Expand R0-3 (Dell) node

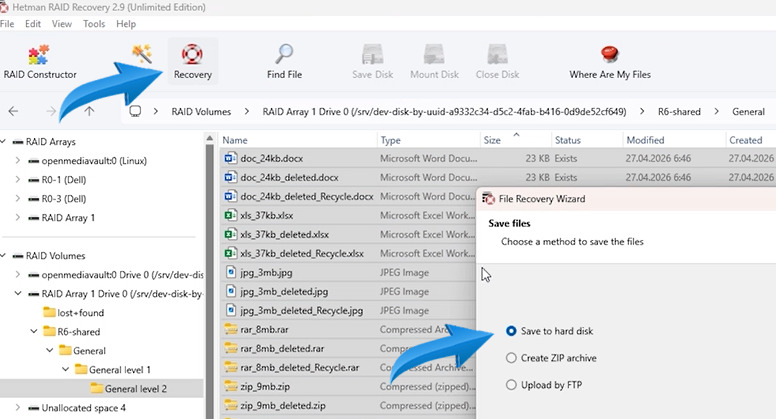18,198
